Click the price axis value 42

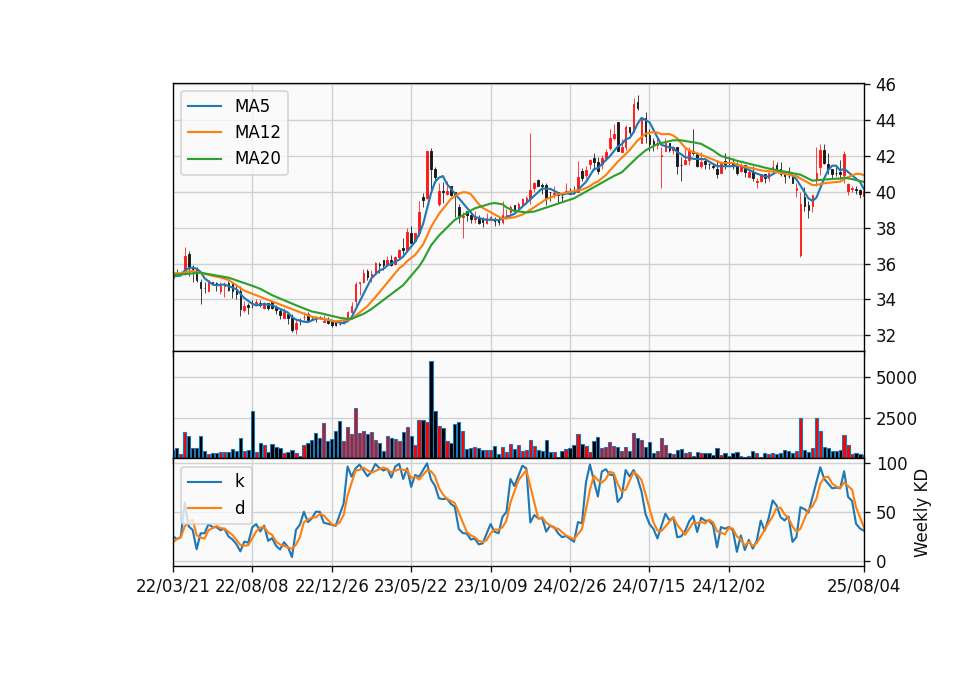(885, 157)
